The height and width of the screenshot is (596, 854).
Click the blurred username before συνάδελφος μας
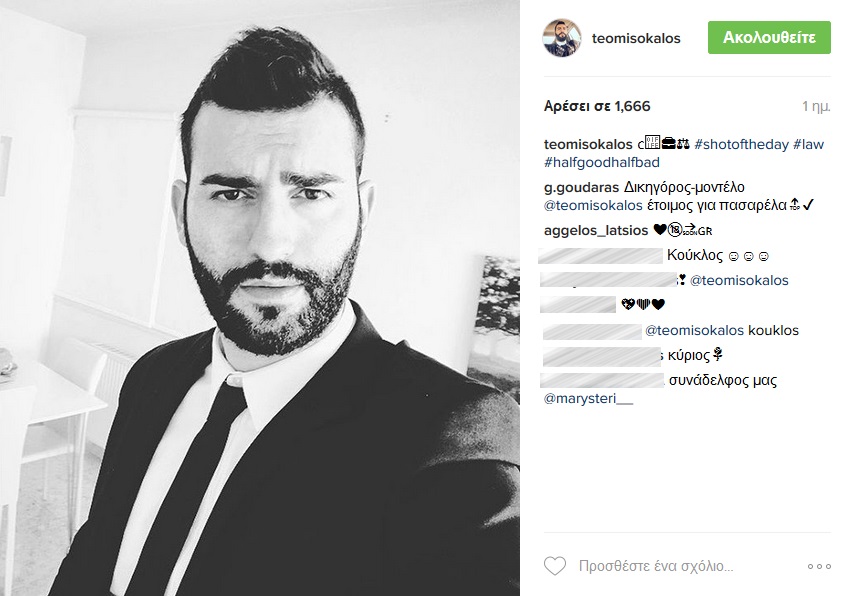pos(602,380)
